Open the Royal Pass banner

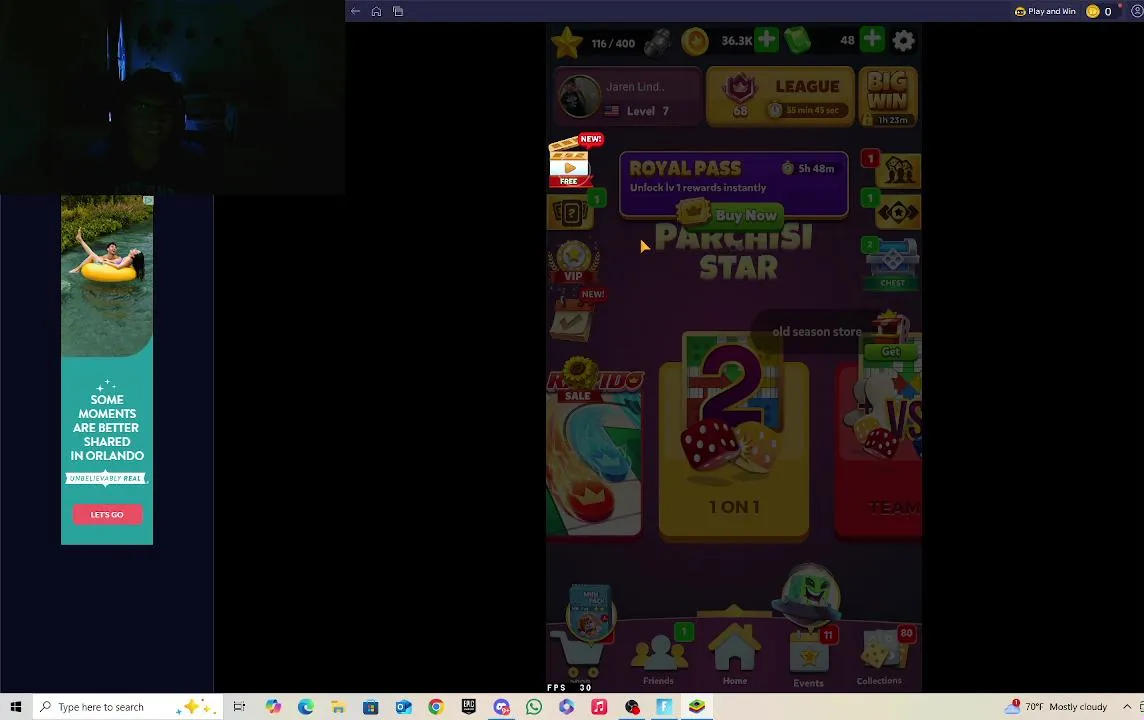pyautogui.click(x=733, y=184)
